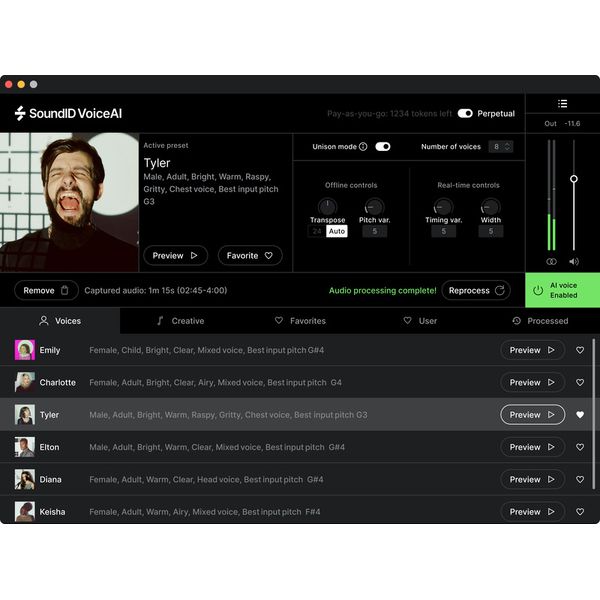This screenshot has height=600, width=600.
Task: Click the Favorite button for active preset
Action: (x=250, y=255)
